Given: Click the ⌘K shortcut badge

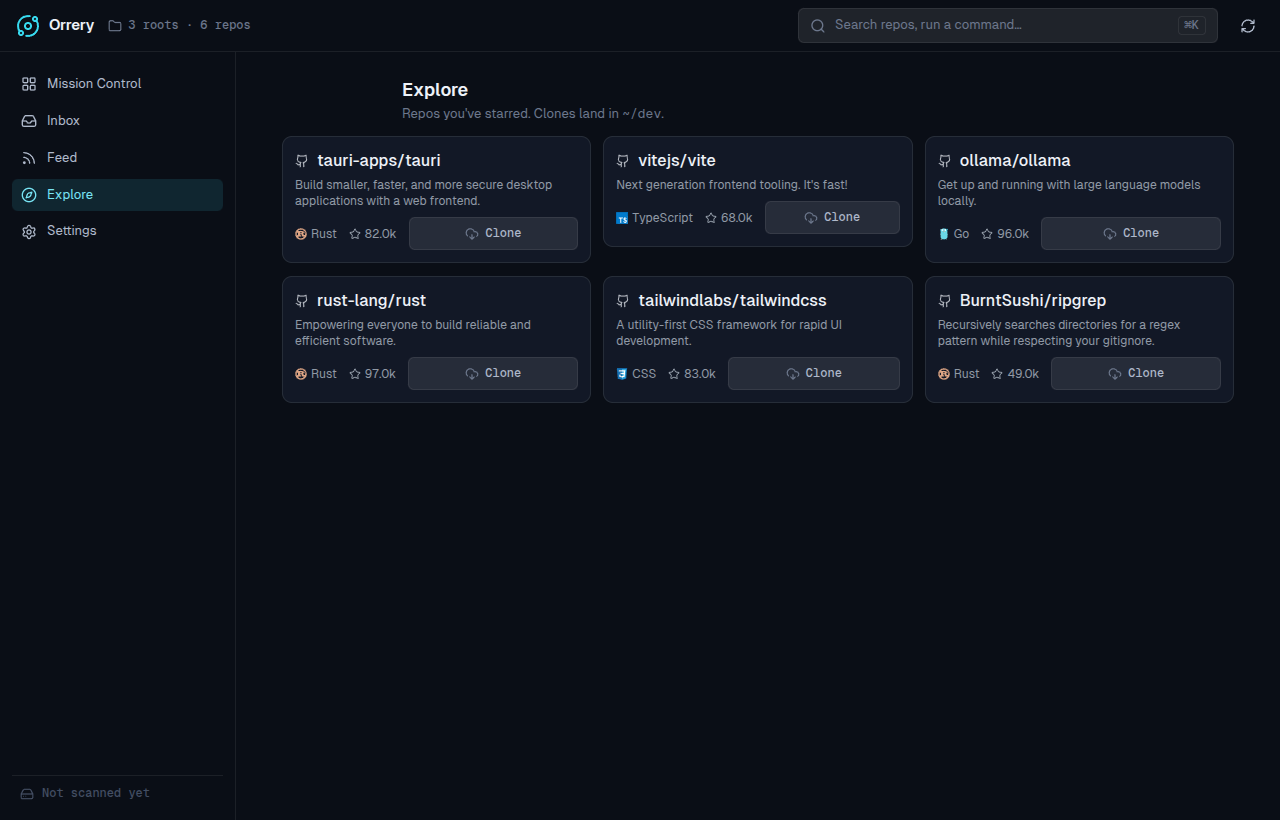Looking at the screenshot, I should tap(1191, 25).
